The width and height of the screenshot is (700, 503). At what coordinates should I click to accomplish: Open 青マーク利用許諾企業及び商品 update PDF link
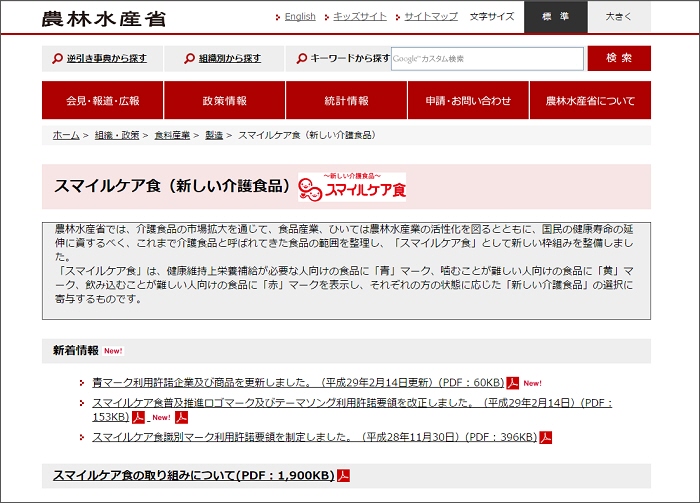[x=298, y=382]
